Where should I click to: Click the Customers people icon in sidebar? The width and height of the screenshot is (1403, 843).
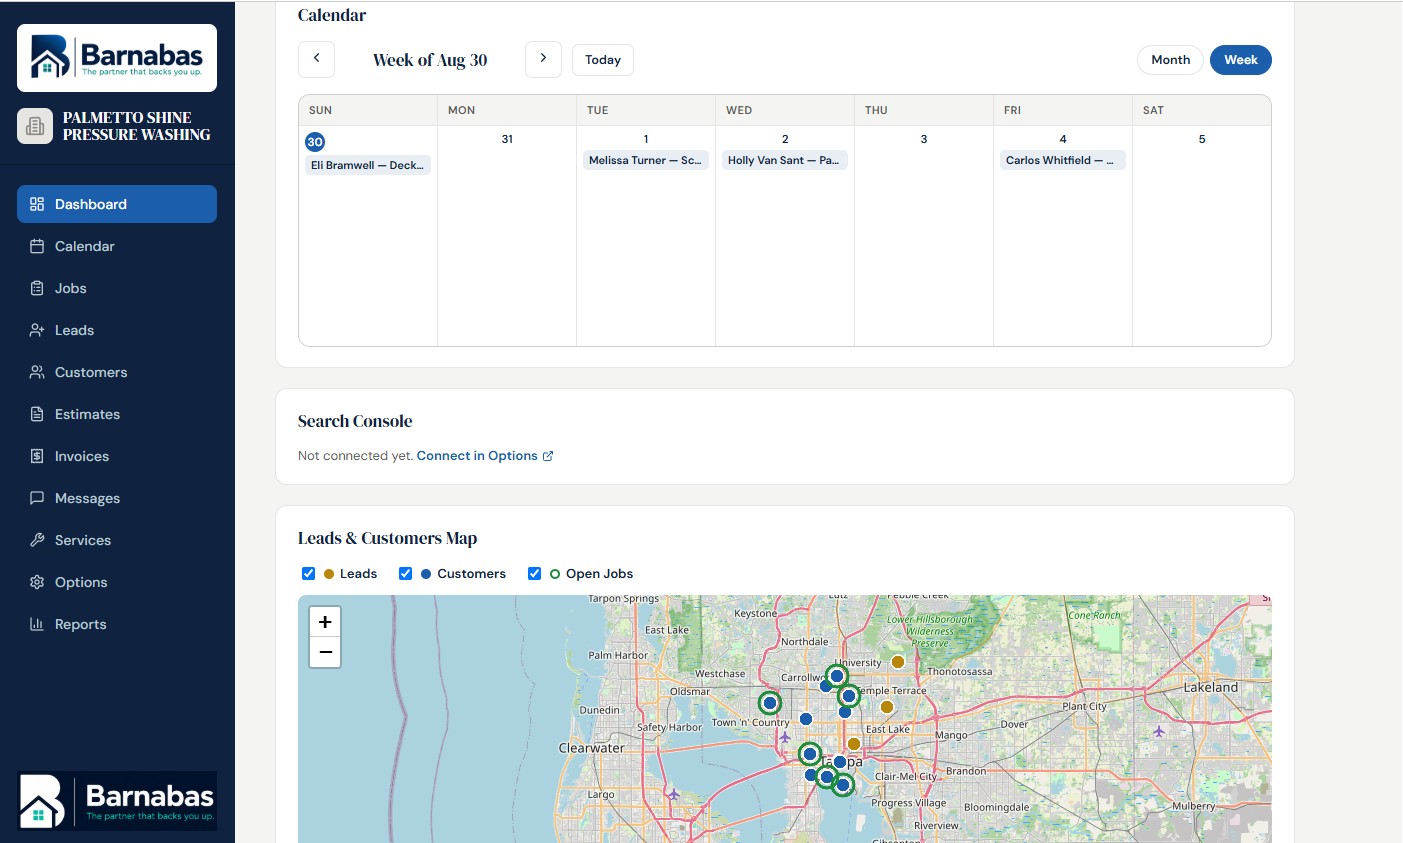pos(37,372)
